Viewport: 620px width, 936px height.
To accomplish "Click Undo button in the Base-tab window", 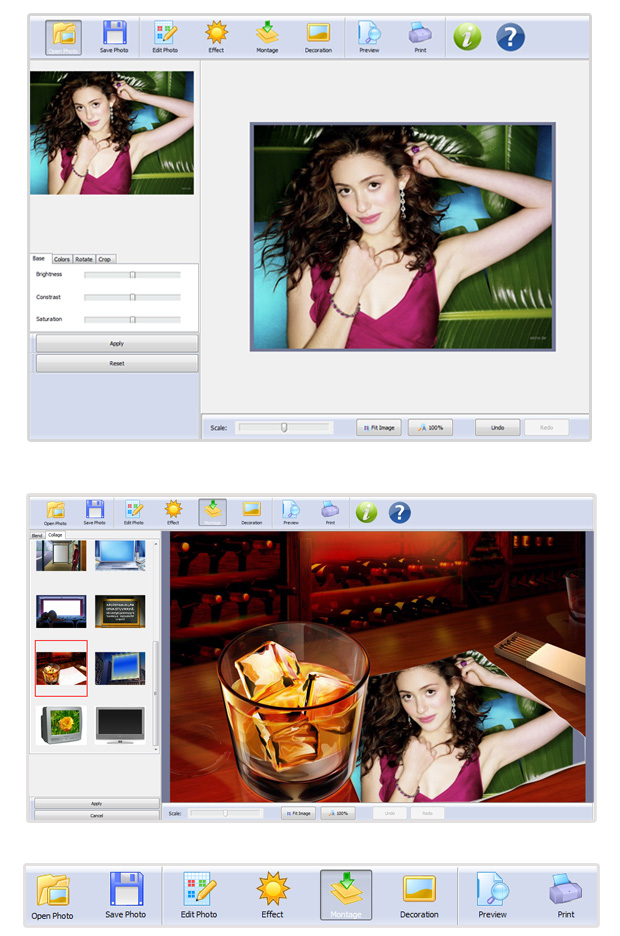I will (x=498, y=427).
